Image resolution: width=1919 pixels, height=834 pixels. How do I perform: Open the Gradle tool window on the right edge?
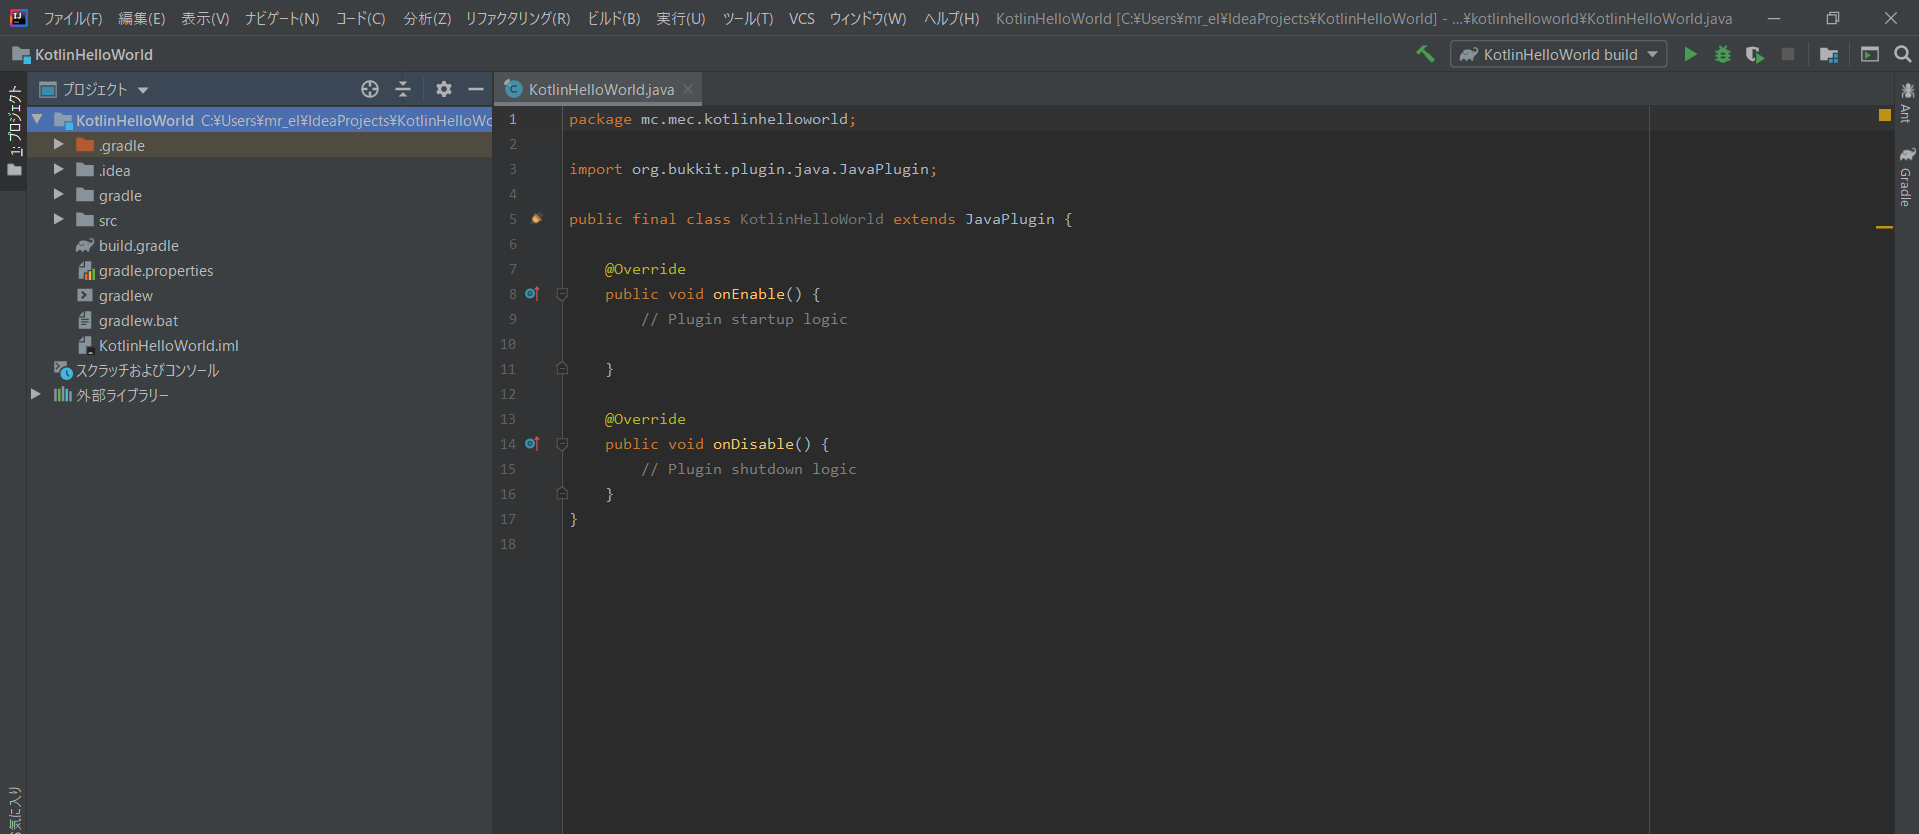point(1907,177)
